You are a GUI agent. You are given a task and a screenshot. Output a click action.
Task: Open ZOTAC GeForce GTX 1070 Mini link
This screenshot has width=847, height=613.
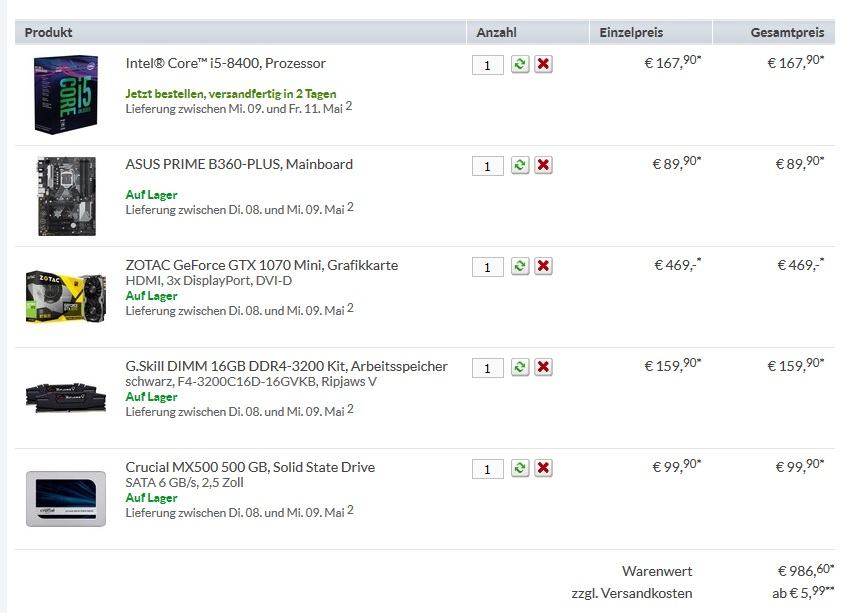(x=261, y=265)
